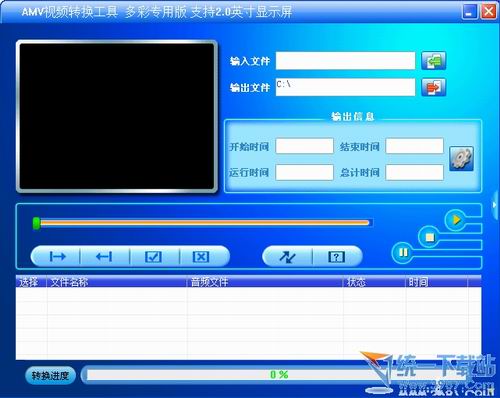Image resolution: width=500 pixels, height=398 pixels.
Task: Click the 时间 column header
Action: coord(437,282)
